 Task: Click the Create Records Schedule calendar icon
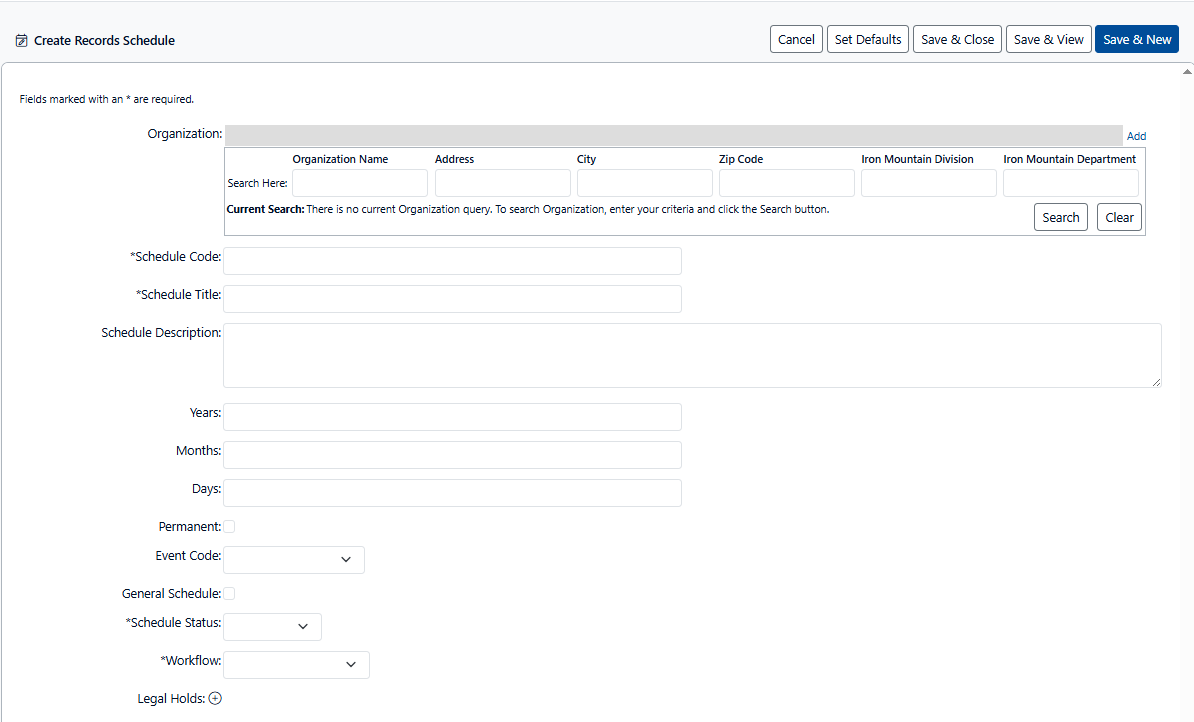coord(22,41)
